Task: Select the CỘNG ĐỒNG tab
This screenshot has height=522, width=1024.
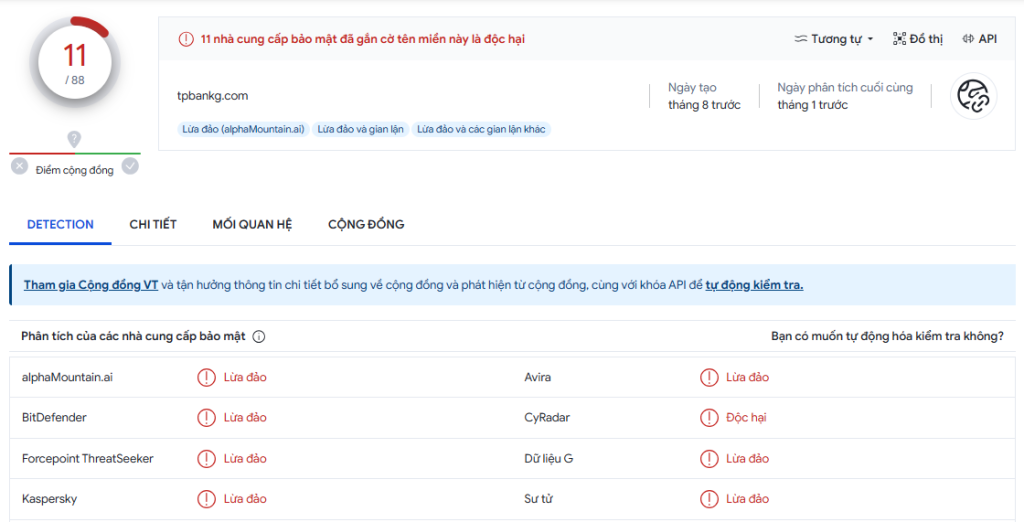Action: [x=366, y=224]
